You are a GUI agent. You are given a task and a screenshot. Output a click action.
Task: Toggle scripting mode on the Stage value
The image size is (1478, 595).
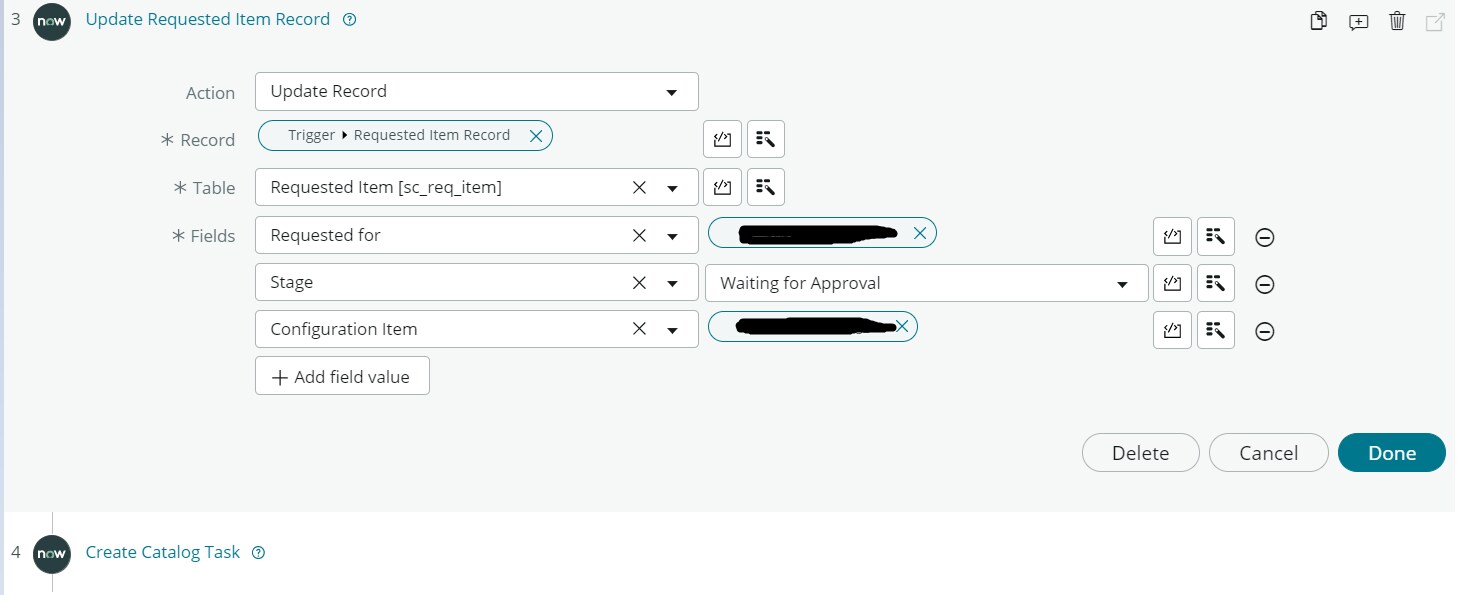pos(1171,283)
